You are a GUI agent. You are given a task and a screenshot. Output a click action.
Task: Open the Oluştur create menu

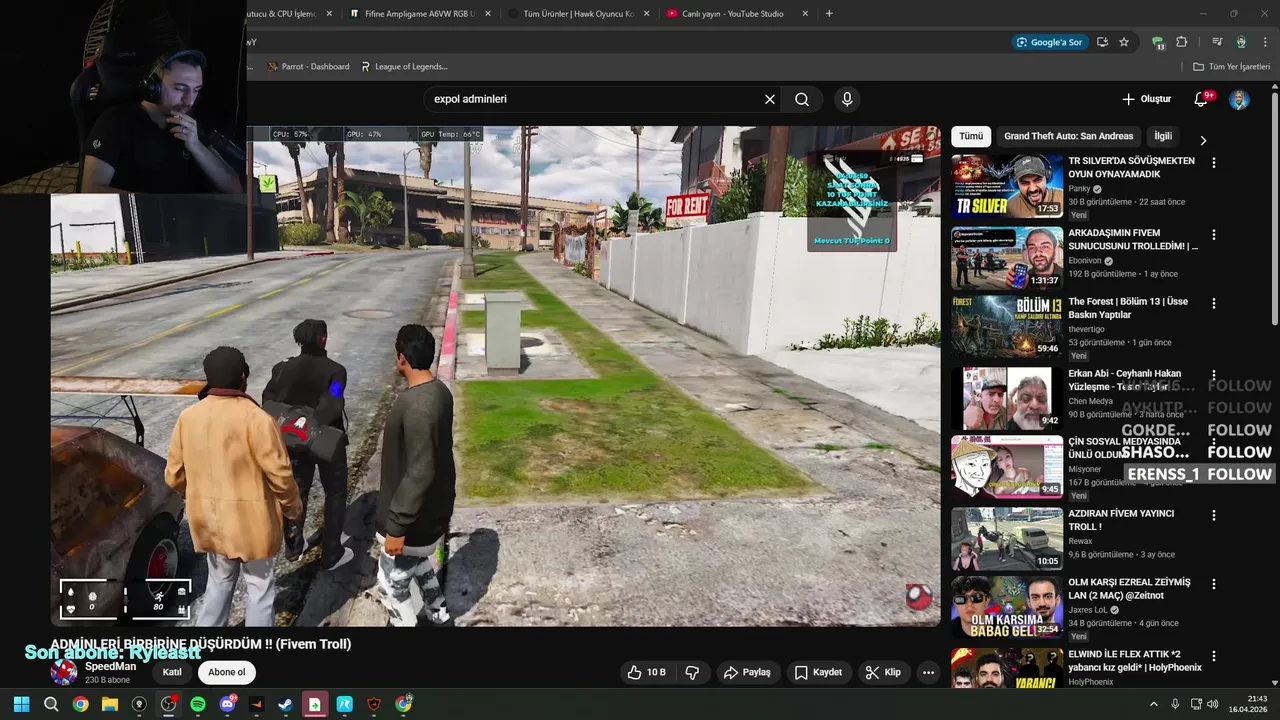coord(1146,99)
